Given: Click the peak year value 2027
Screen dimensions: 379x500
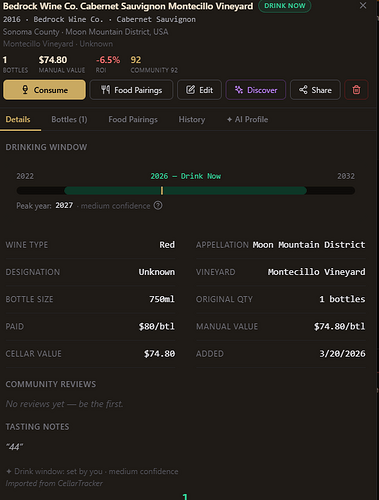Looking at the screenshot, I should [x=64, y=205].
